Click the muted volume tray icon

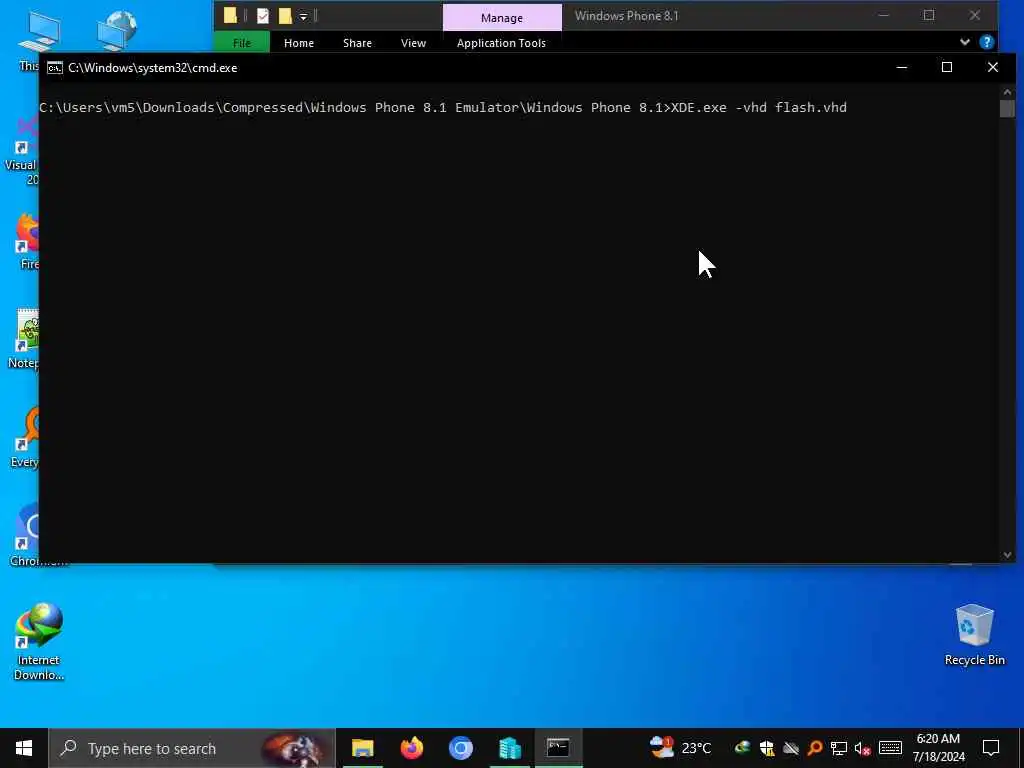click(x=863, y=748)
